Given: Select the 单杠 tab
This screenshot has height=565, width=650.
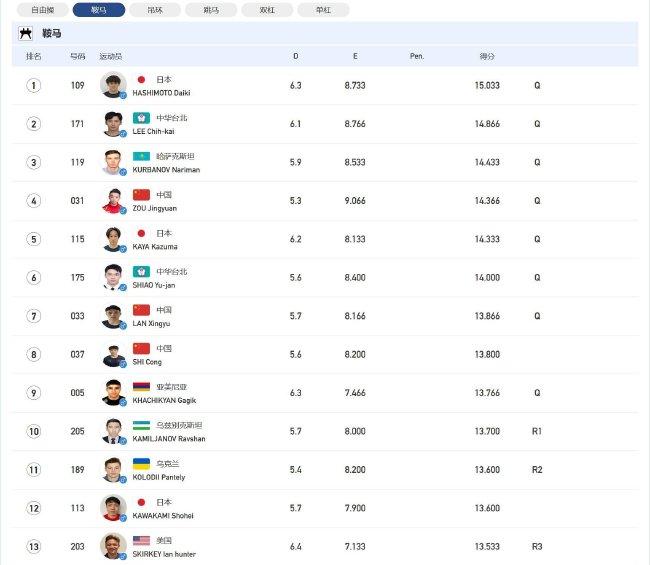Looking at the screenshot, I should click(323, 10).
